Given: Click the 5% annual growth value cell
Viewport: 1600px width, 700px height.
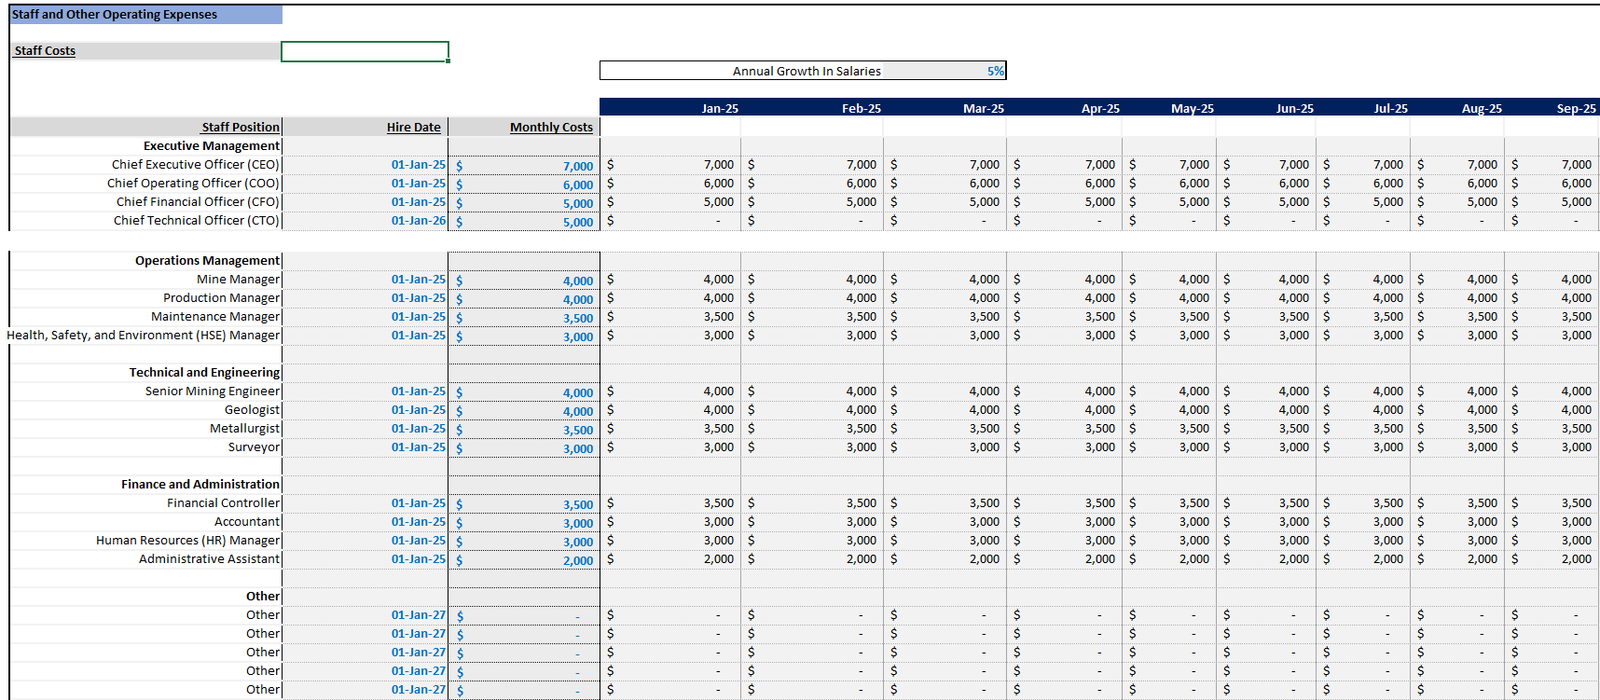Looking at the screenshot, I should (944, 71).
